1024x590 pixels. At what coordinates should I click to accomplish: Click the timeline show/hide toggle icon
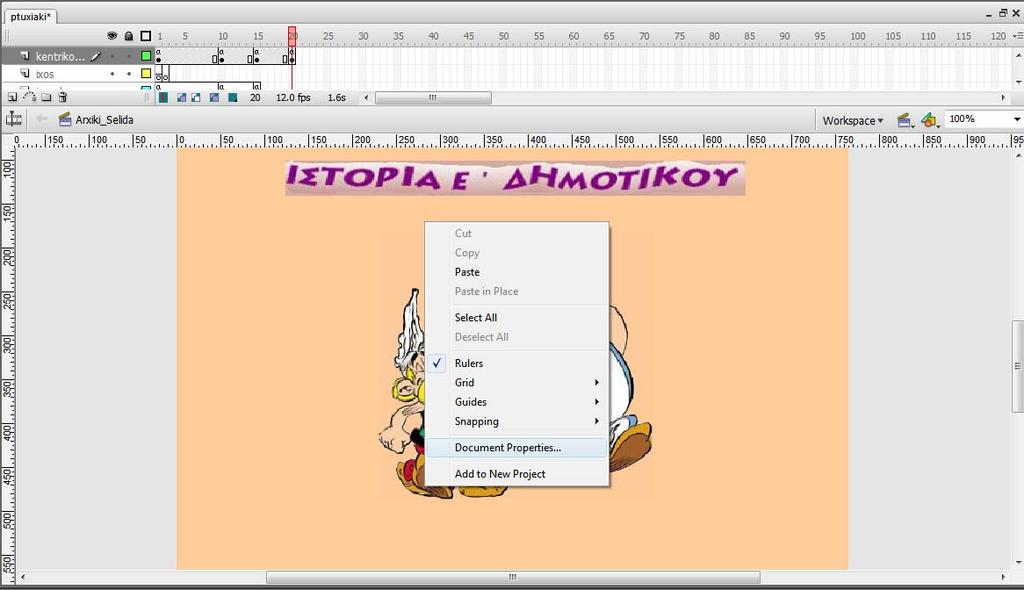(14, 120)
